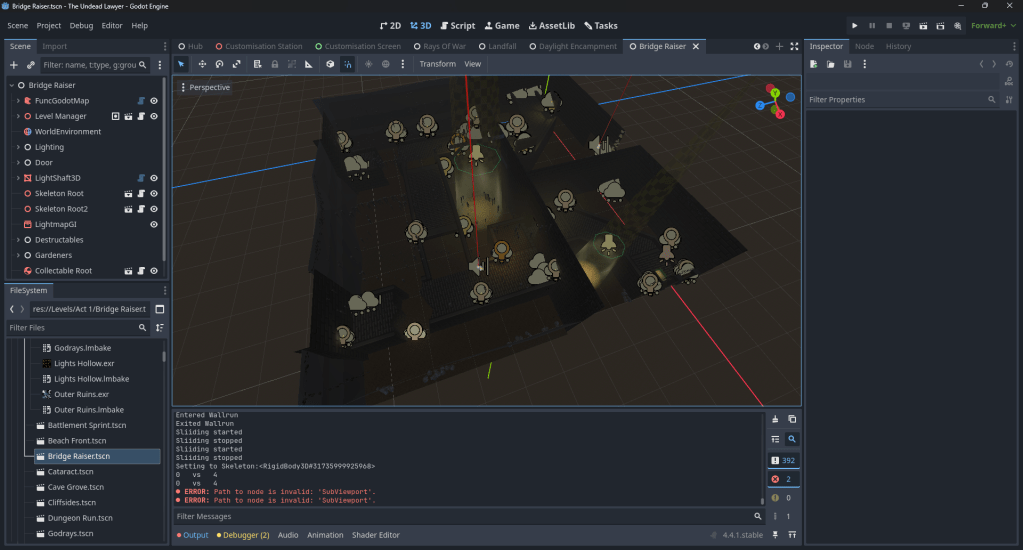Click the Lock selected node icon
The height and width of the screenshot is (550, 1023).
click(x=274, y=64)
